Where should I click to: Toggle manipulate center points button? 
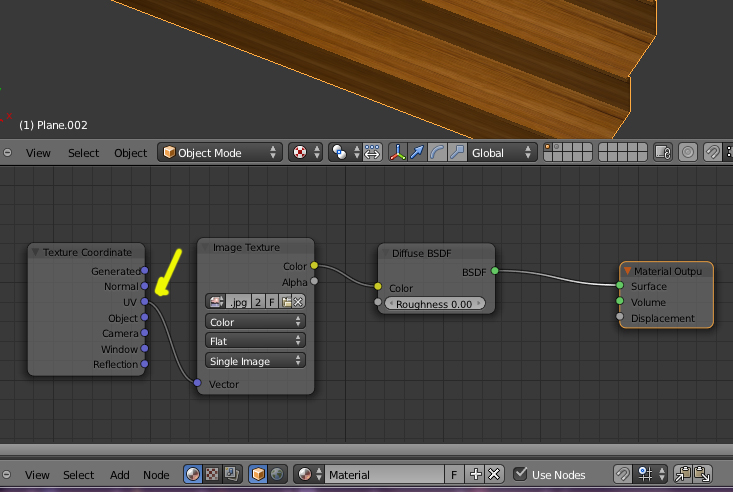(x=372, y=152)
